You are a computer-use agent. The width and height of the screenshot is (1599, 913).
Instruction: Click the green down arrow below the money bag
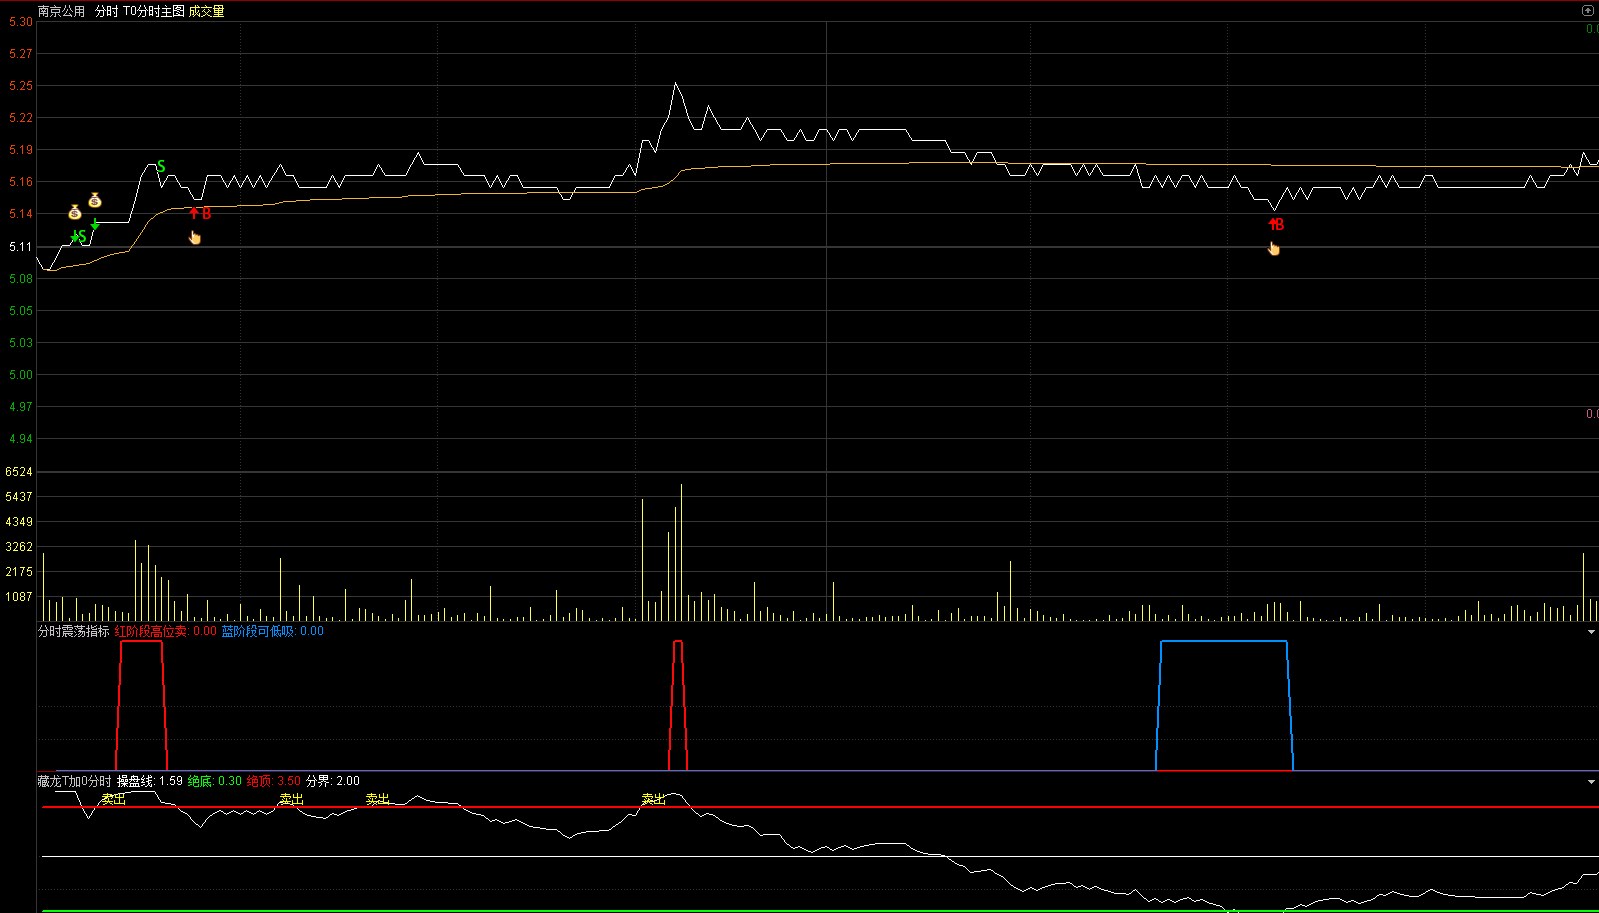95,224
